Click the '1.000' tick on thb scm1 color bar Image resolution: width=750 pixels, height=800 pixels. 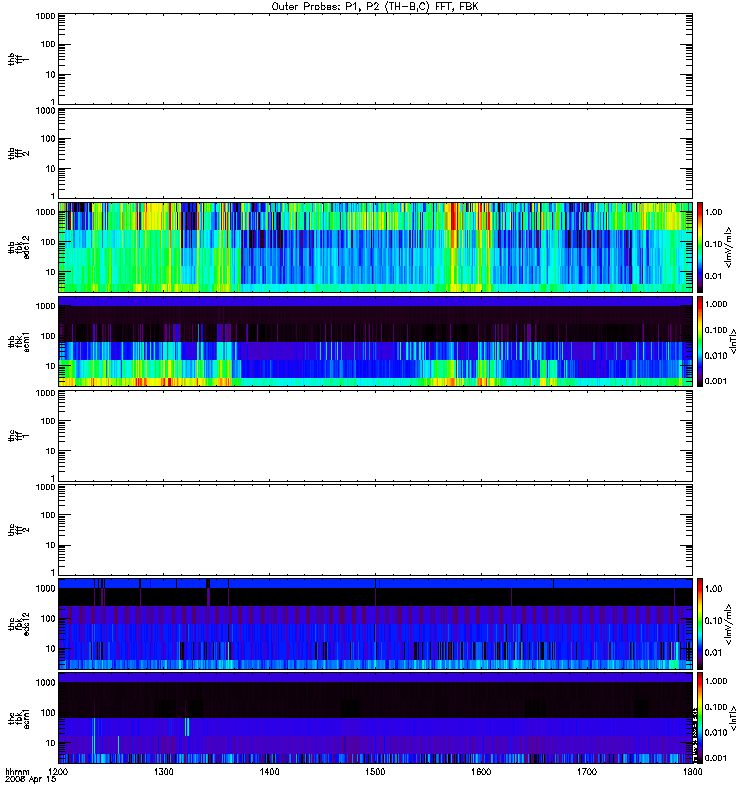[x=716, y=304]
